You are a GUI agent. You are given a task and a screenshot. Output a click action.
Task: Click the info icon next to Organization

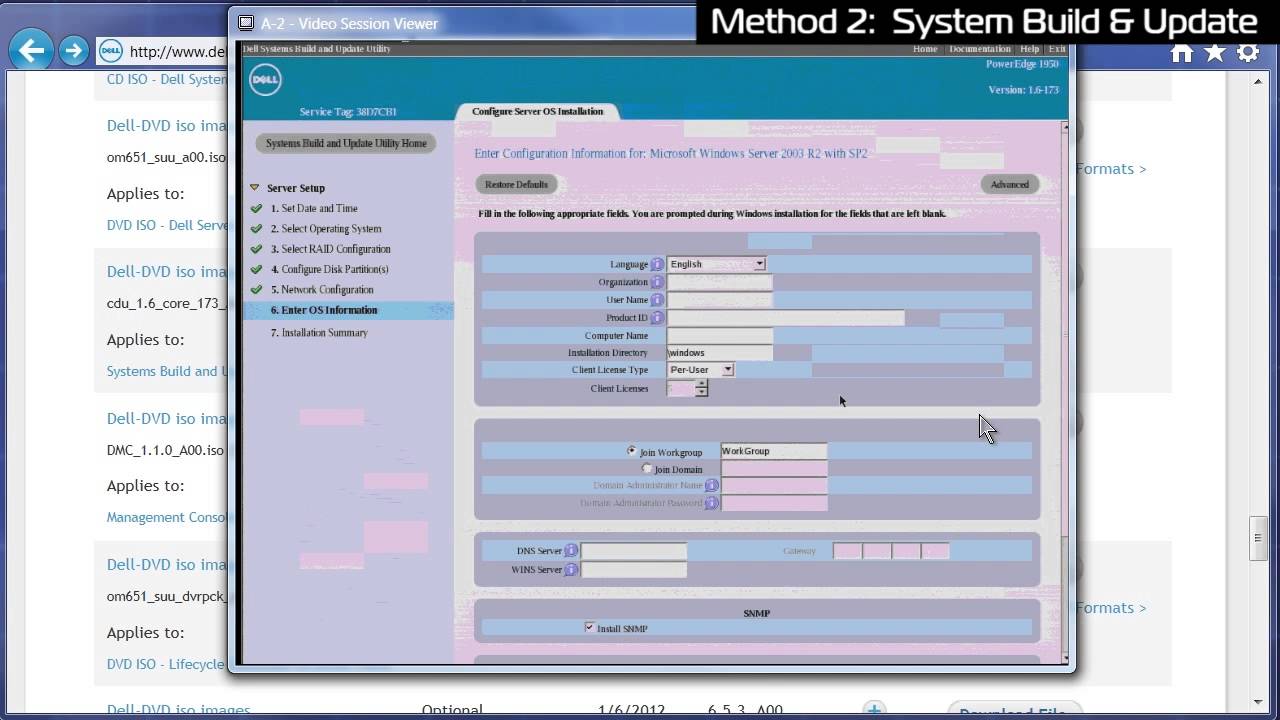(x=657, y=282)
